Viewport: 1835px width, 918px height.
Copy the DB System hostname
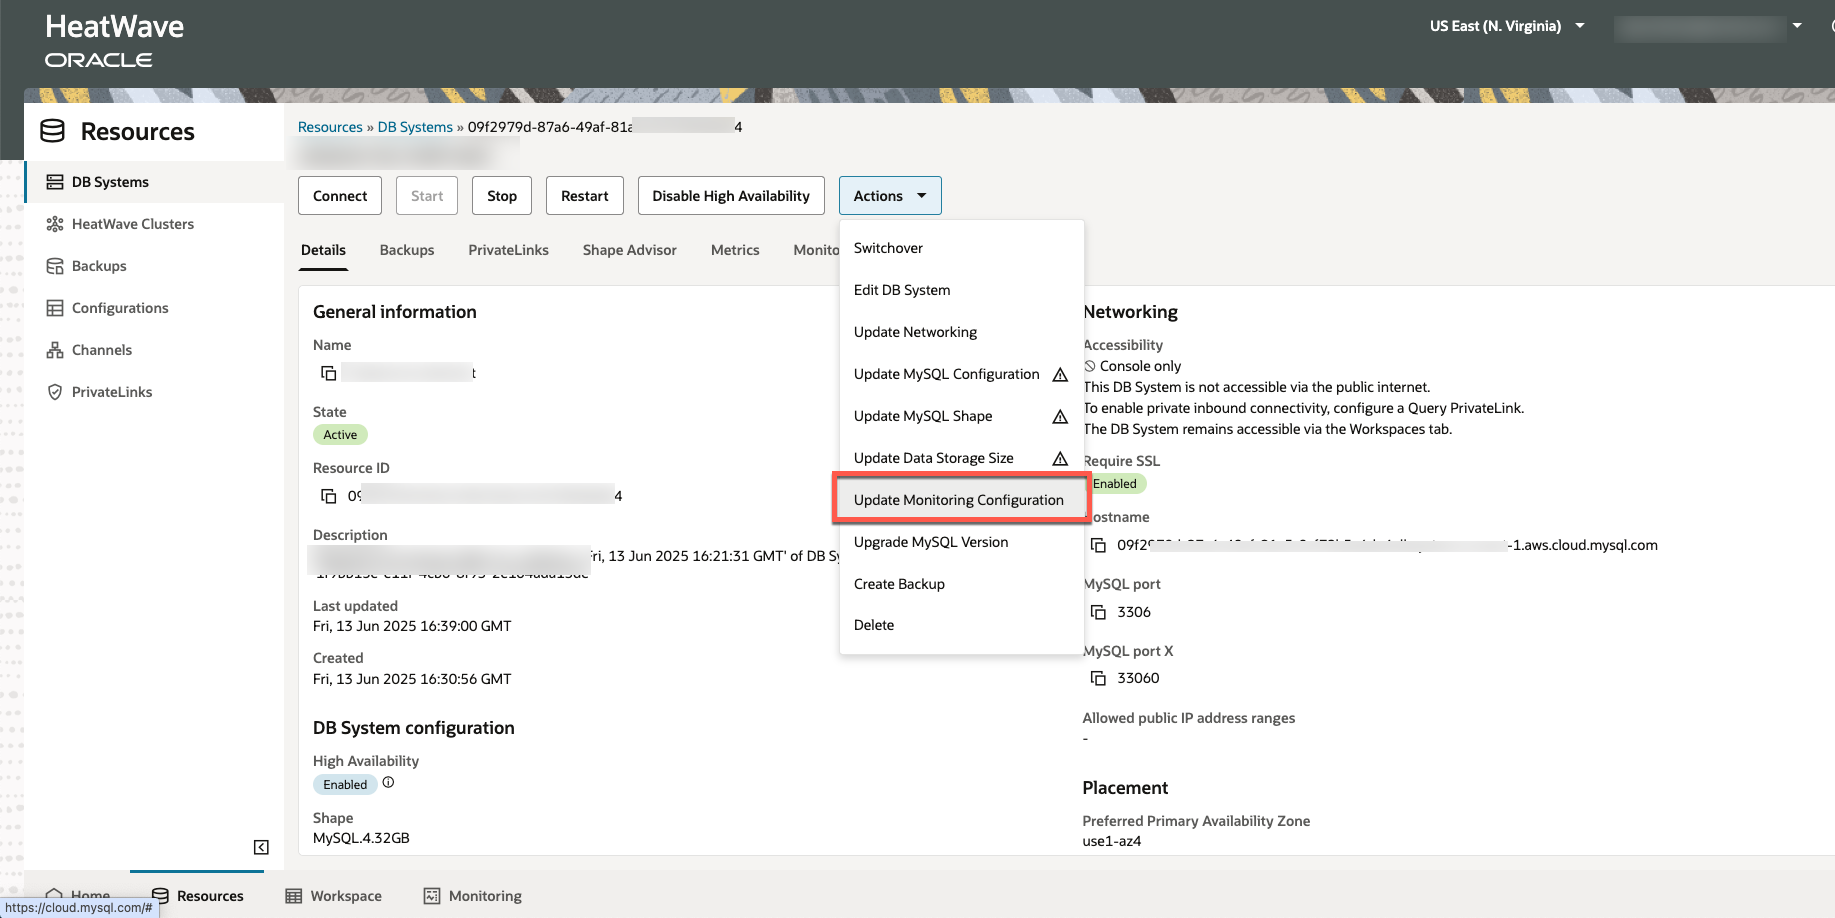1097,545
